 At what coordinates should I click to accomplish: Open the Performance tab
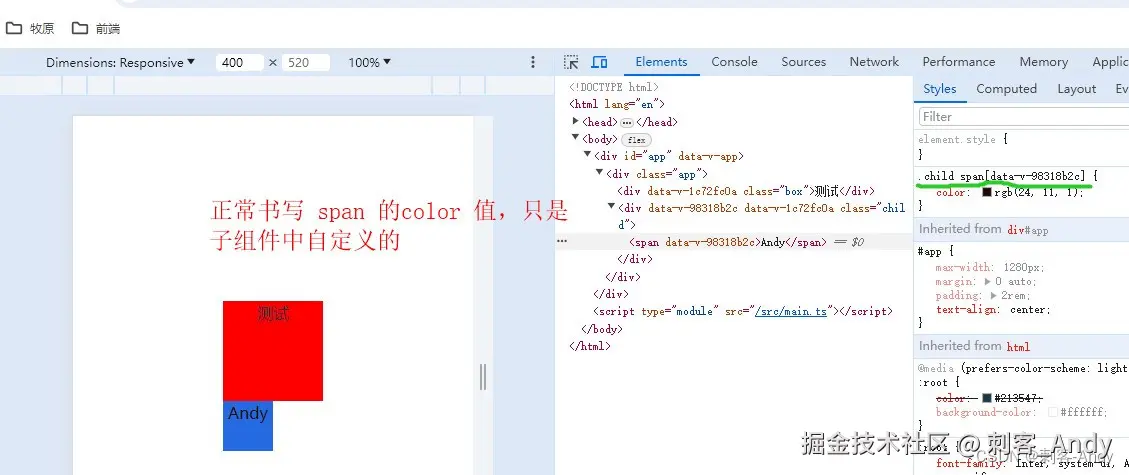(958, 62)
